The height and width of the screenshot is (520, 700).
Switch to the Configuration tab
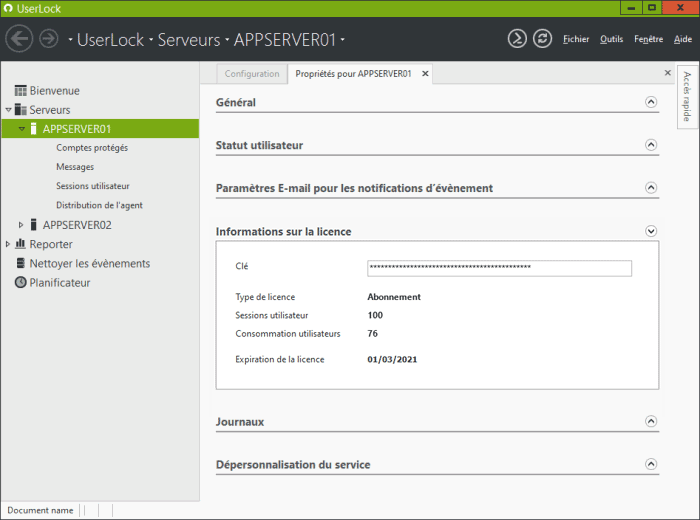(x=252, y=74)
